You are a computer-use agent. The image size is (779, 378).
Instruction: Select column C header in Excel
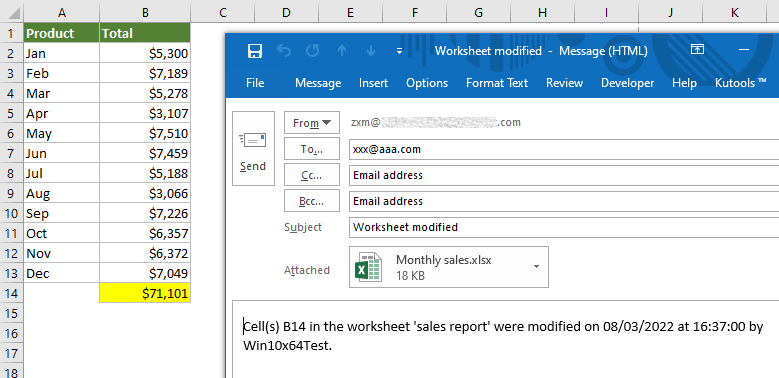(x=223, y=12)
